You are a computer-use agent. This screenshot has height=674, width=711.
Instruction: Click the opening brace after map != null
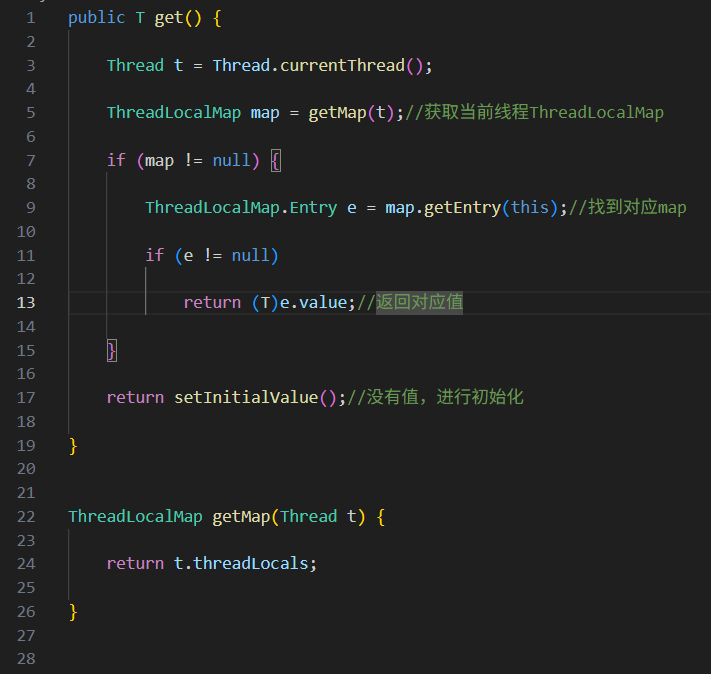point(275,160)
